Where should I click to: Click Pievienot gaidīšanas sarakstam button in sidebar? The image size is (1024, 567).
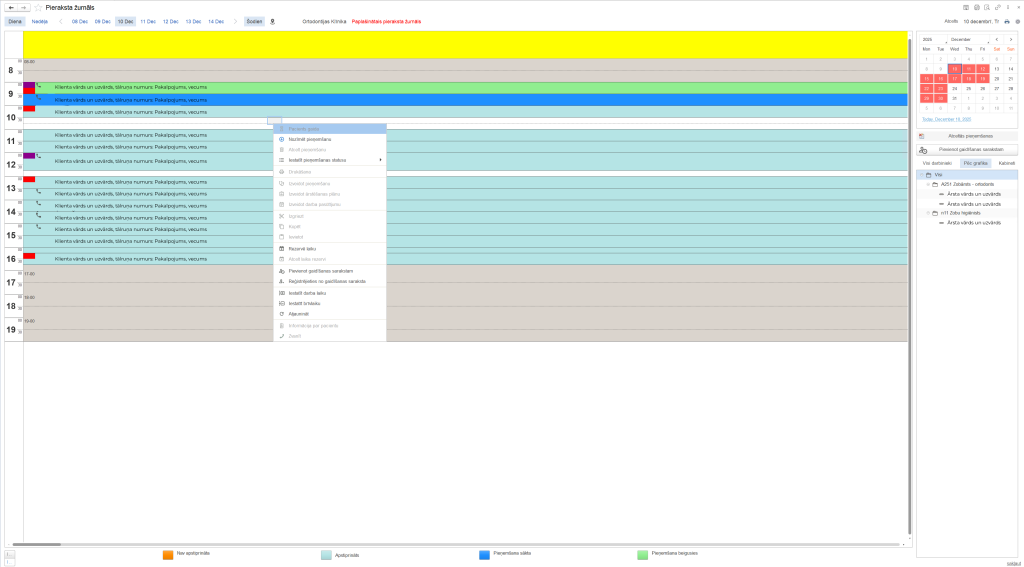pos(971,149)
